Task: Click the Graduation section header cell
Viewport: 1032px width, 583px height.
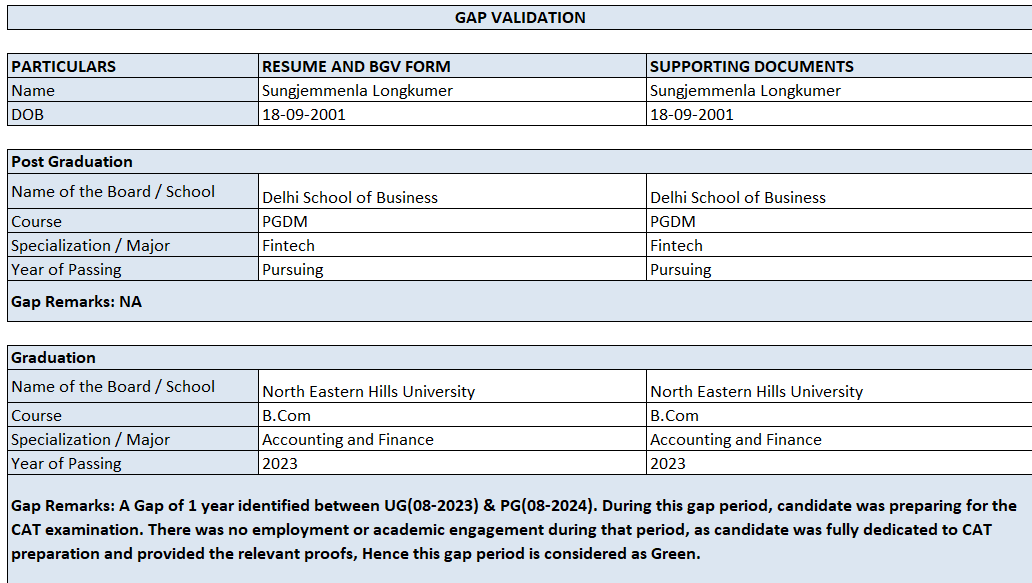Action: [x=54, y=358]
